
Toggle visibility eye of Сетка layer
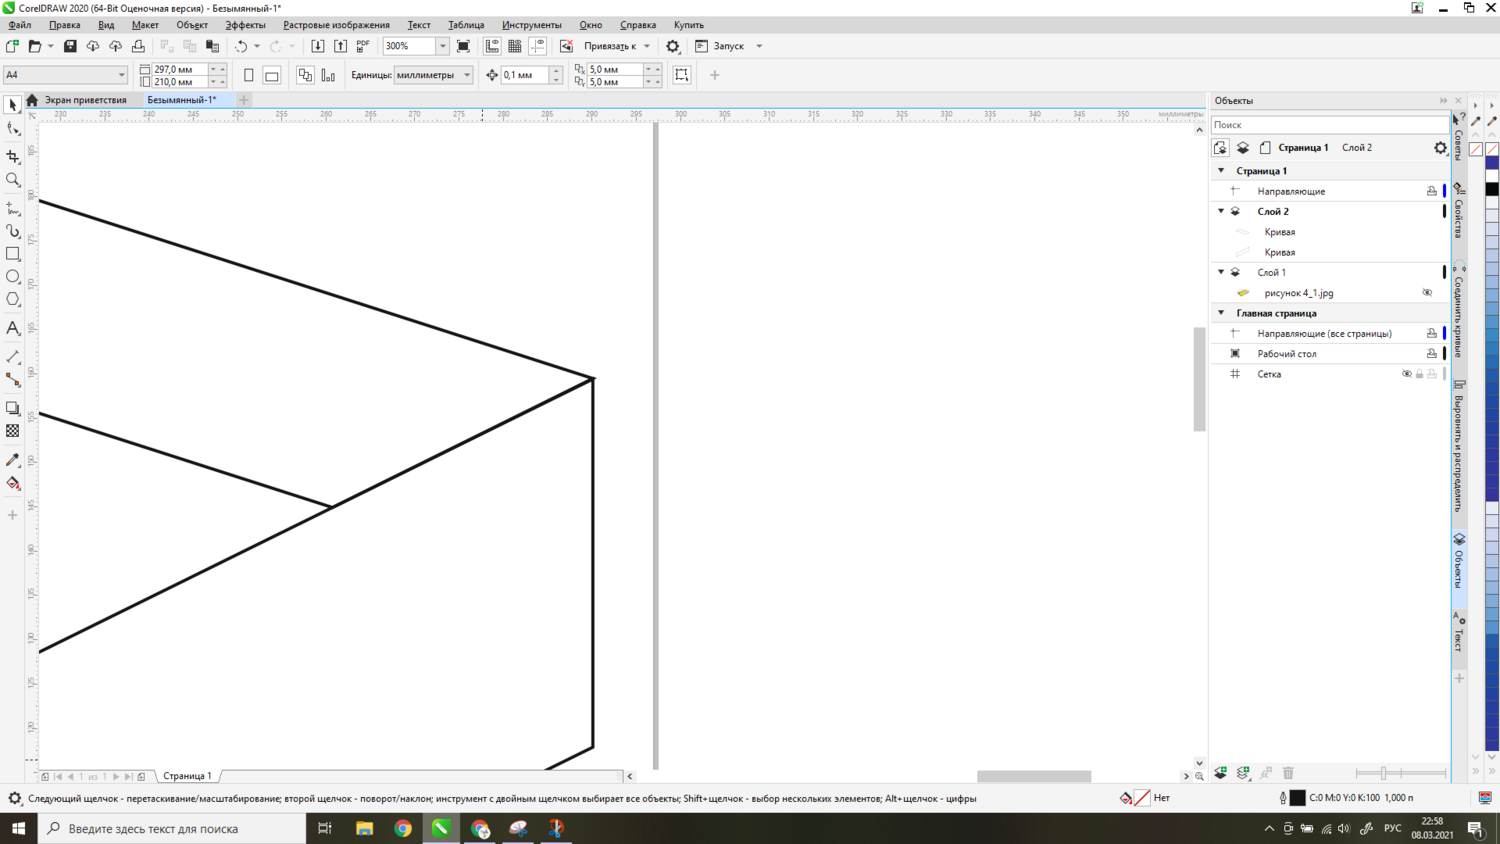(x=1406, y=374)
